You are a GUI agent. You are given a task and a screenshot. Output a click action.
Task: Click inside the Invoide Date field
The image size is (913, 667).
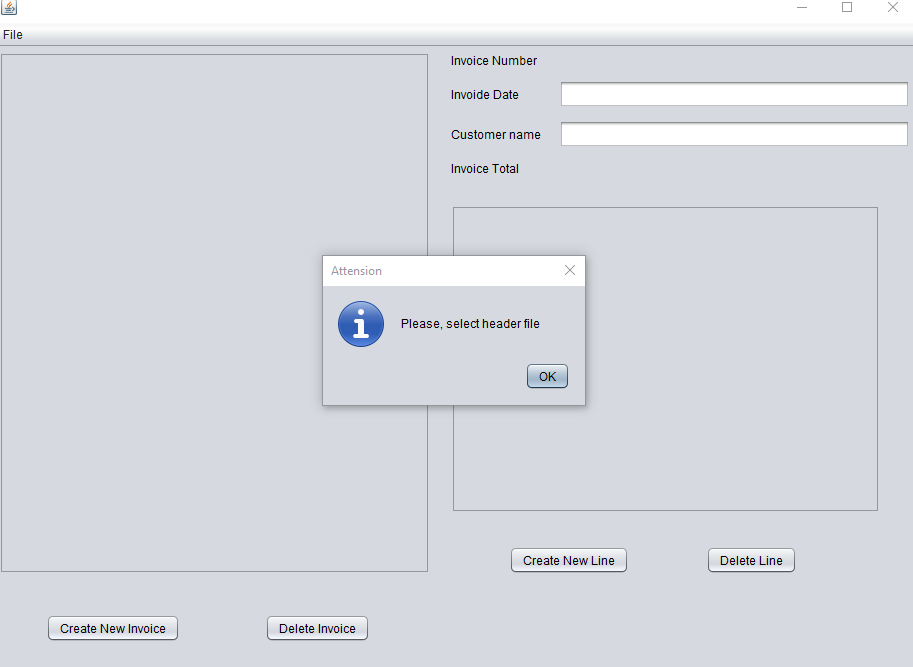pos(733,93)
